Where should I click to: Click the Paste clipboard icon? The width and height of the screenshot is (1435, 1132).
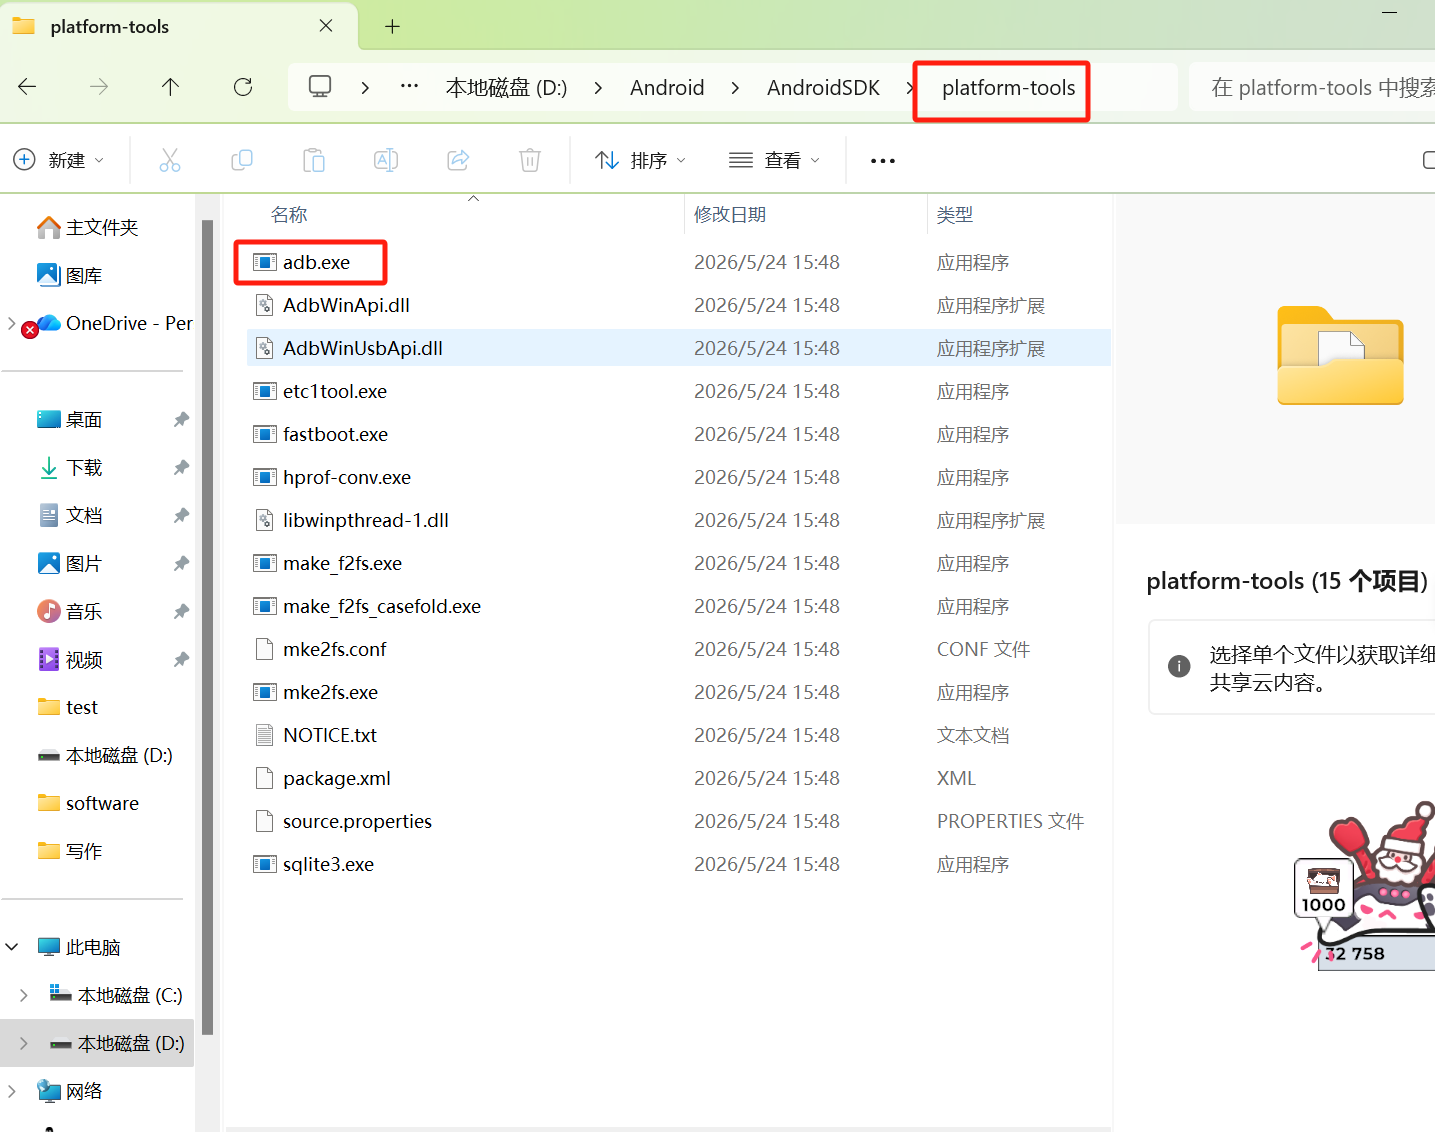(314, 160)
